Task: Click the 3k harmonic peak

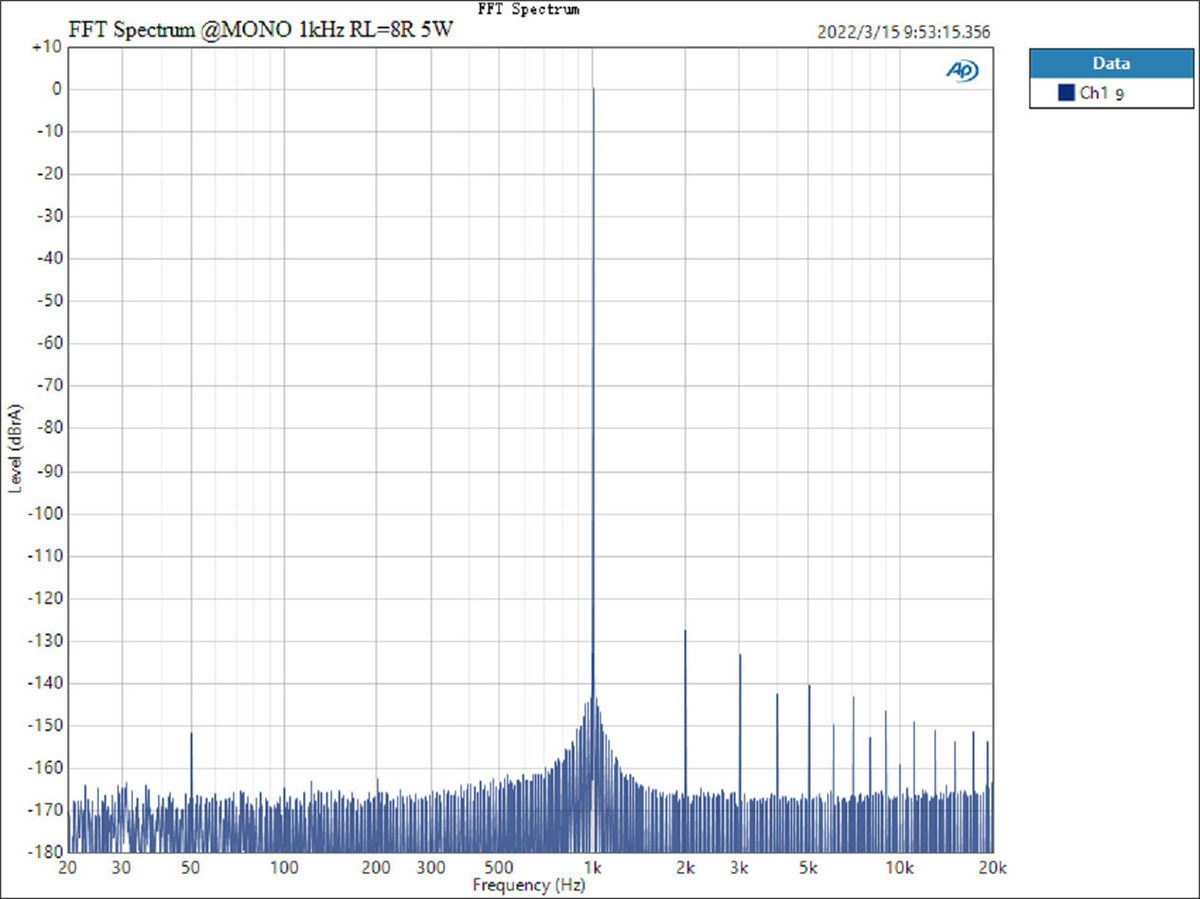Action: tap(740, 656)
